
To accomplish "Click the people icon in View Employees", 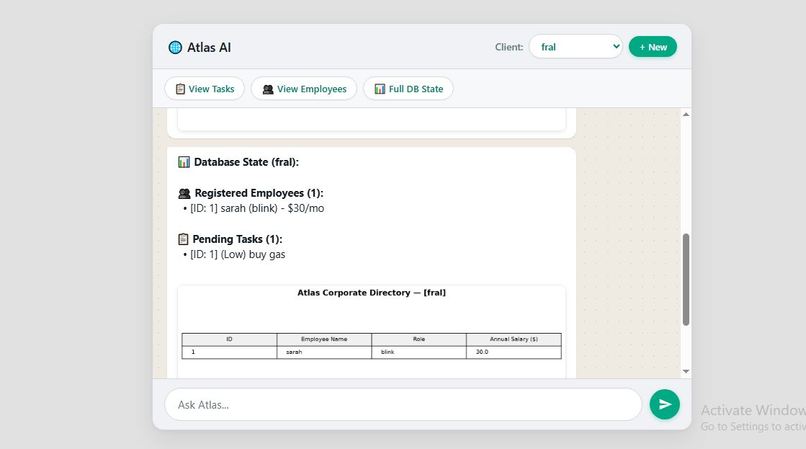I will tap(268, 89).
